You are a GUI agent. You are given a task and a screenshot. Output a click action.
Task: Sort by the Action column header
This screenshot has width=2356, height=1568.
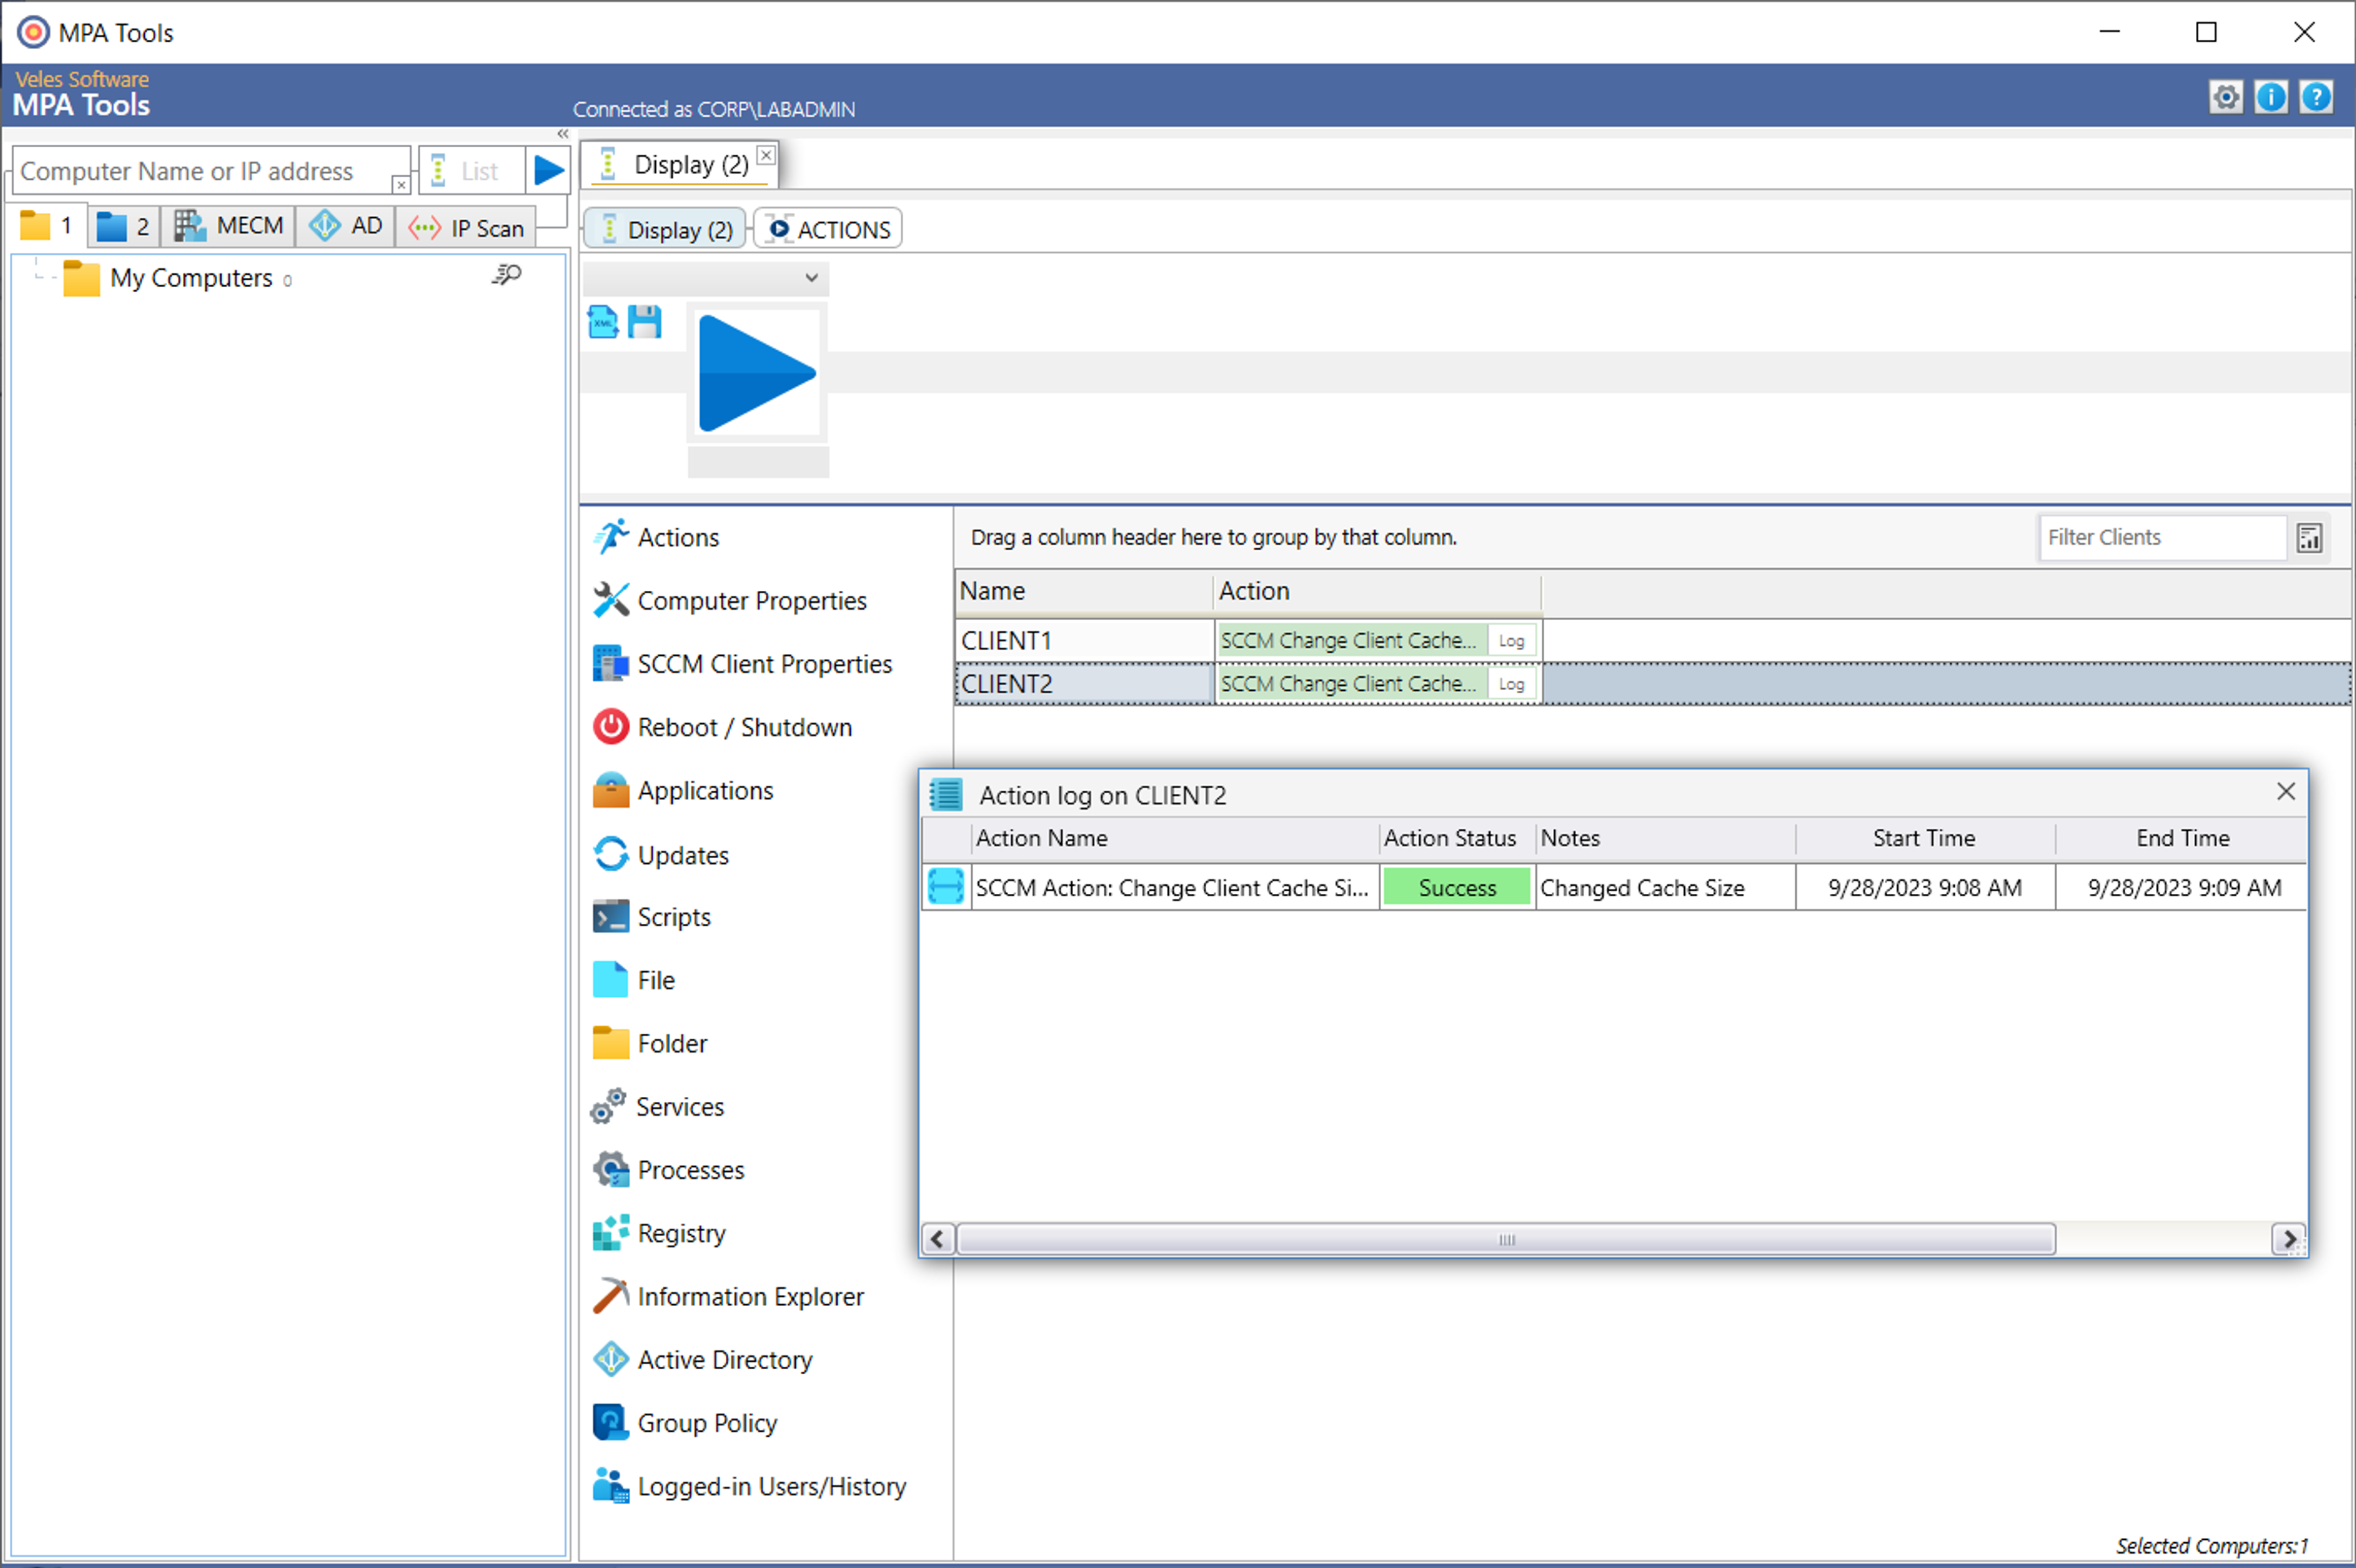coord(1377,591)
